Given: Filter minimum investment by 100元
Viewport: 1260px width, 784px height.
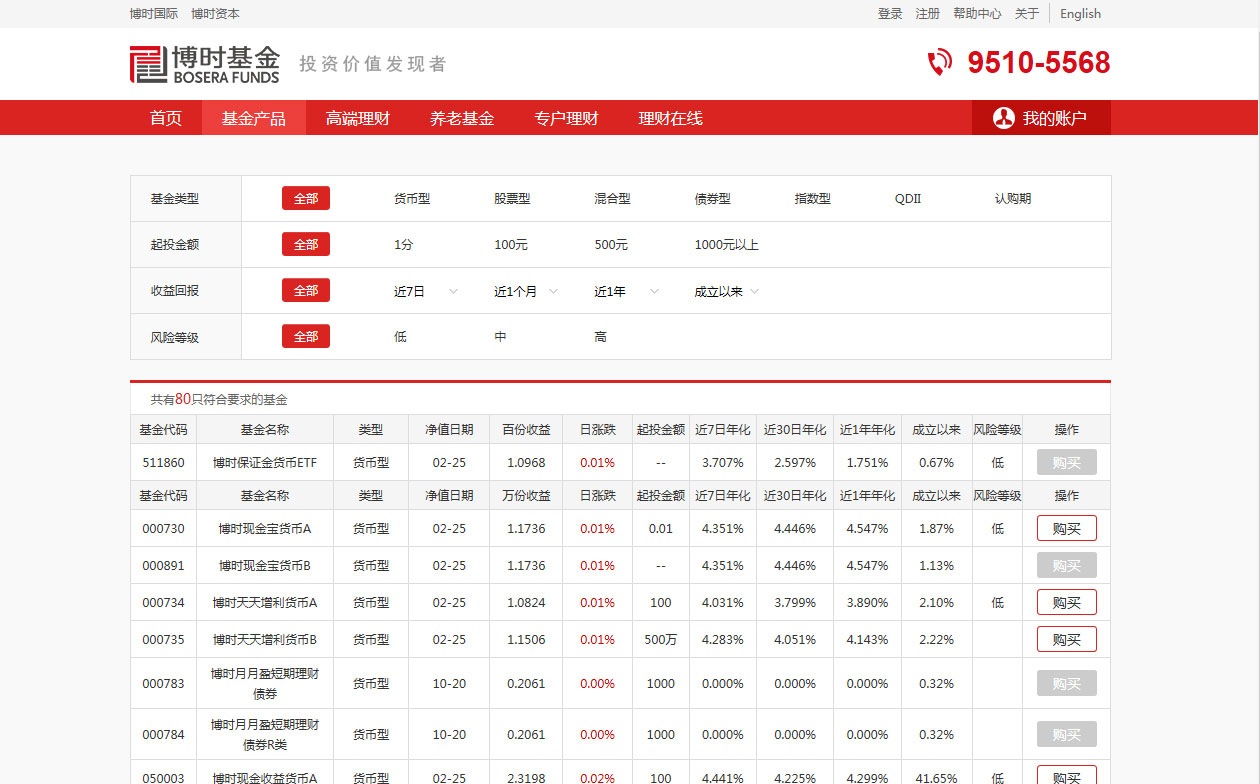Looking at the screenshot, I should [x=511, y=245].
